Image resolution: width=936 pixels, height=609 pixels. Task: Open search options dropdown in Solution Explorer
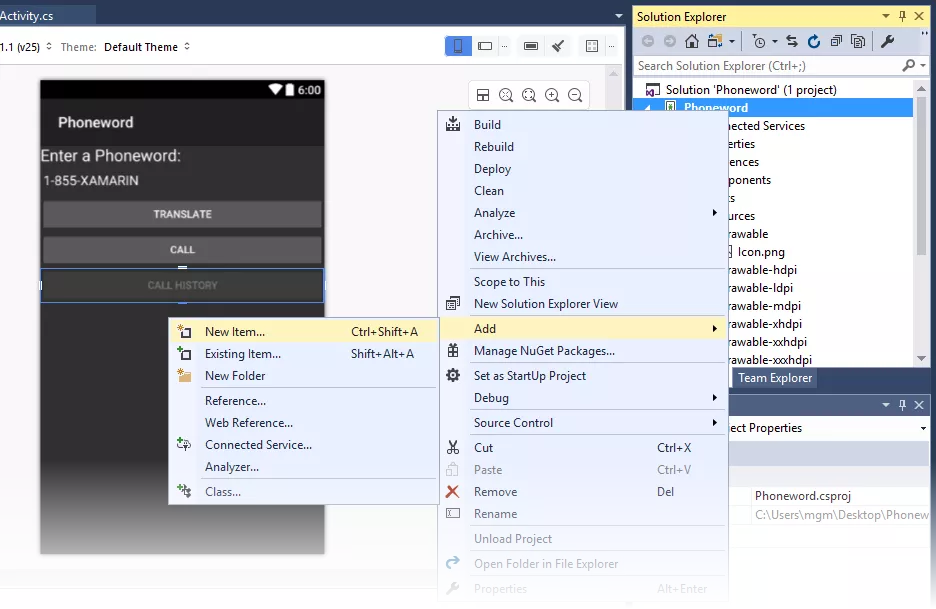[923, 66]
